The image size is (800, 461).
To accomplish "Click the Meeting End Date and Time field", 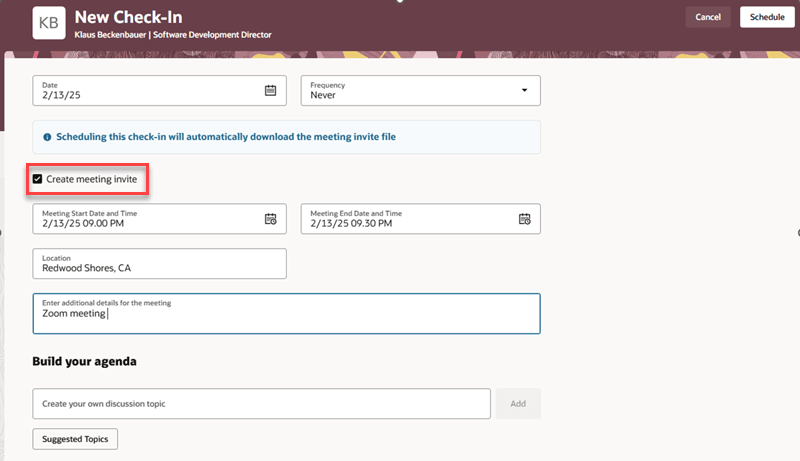I will point(420,219).
